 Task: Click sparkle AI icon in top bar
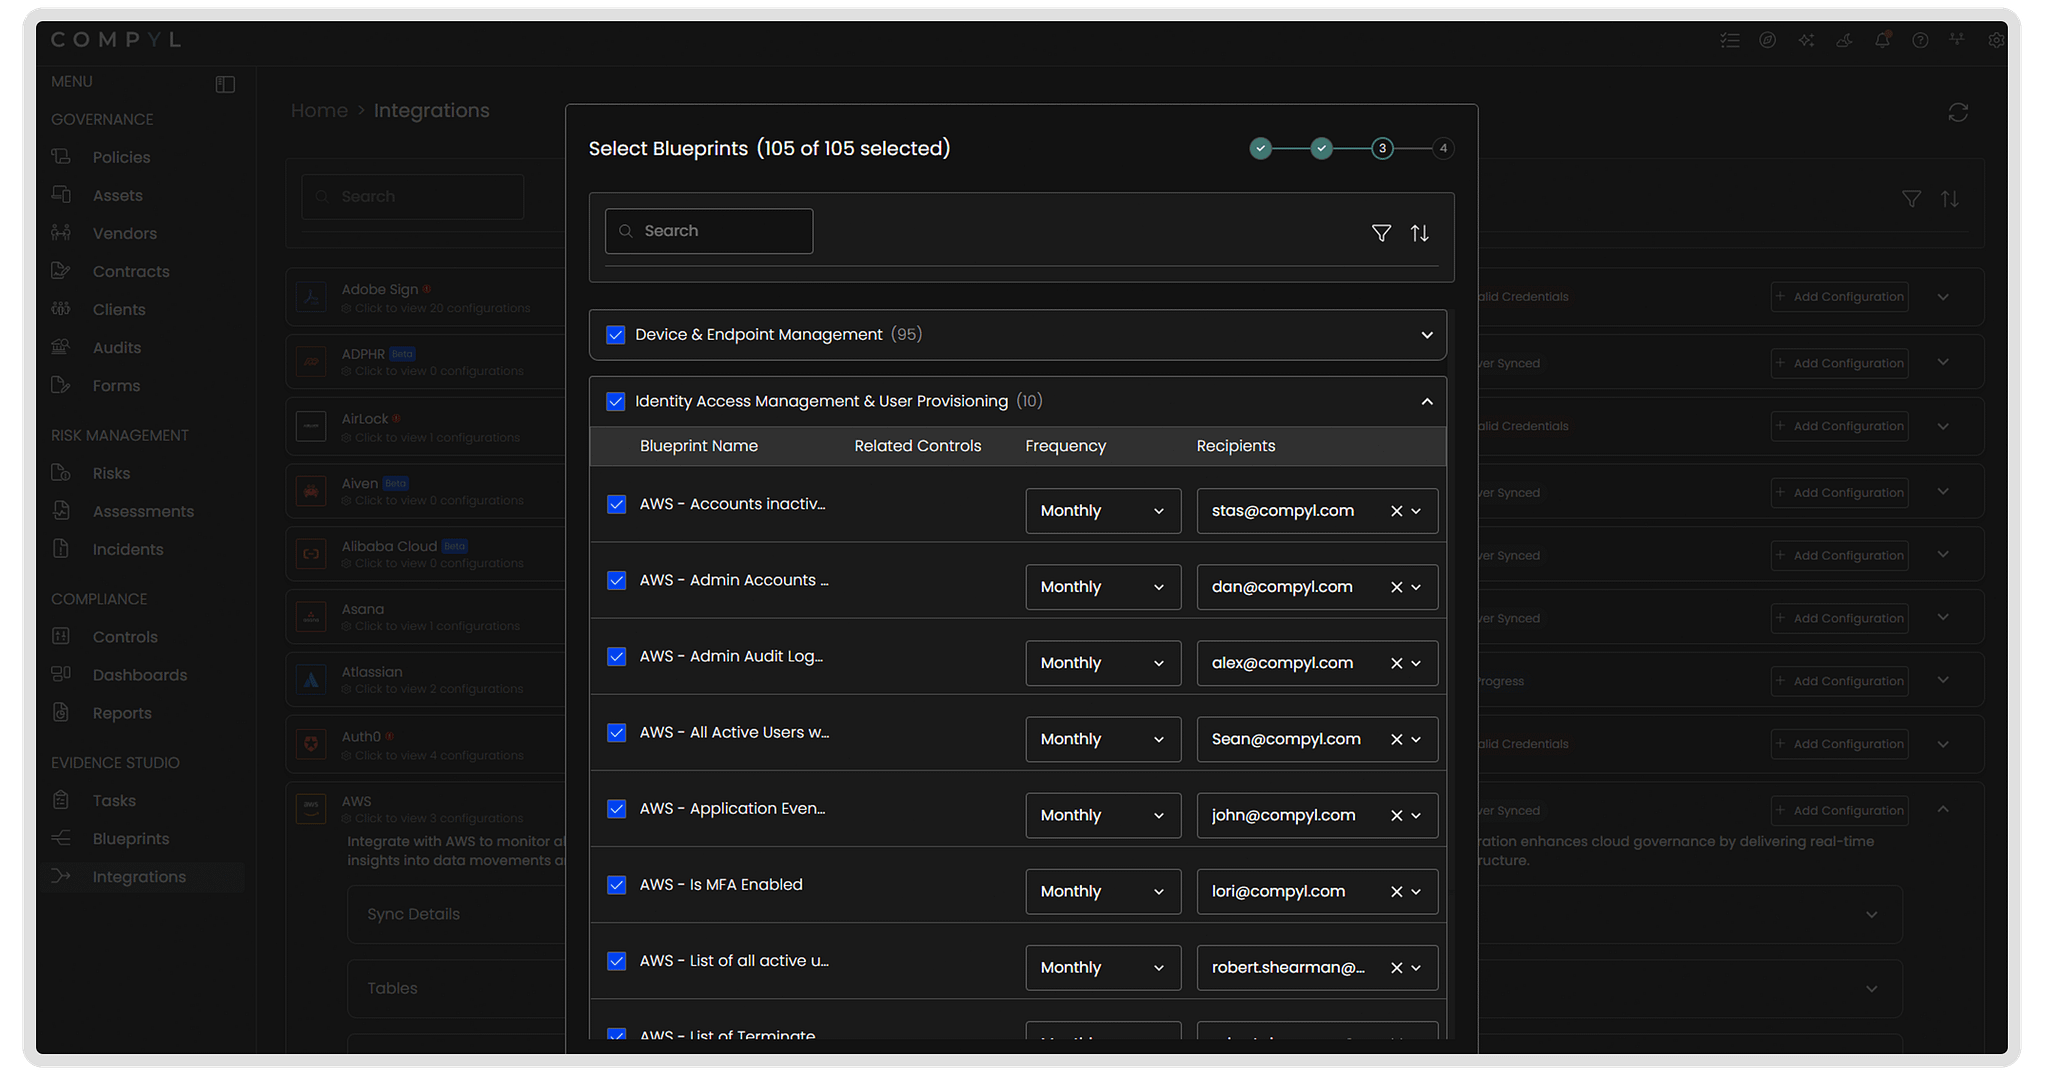[1806, 40]
